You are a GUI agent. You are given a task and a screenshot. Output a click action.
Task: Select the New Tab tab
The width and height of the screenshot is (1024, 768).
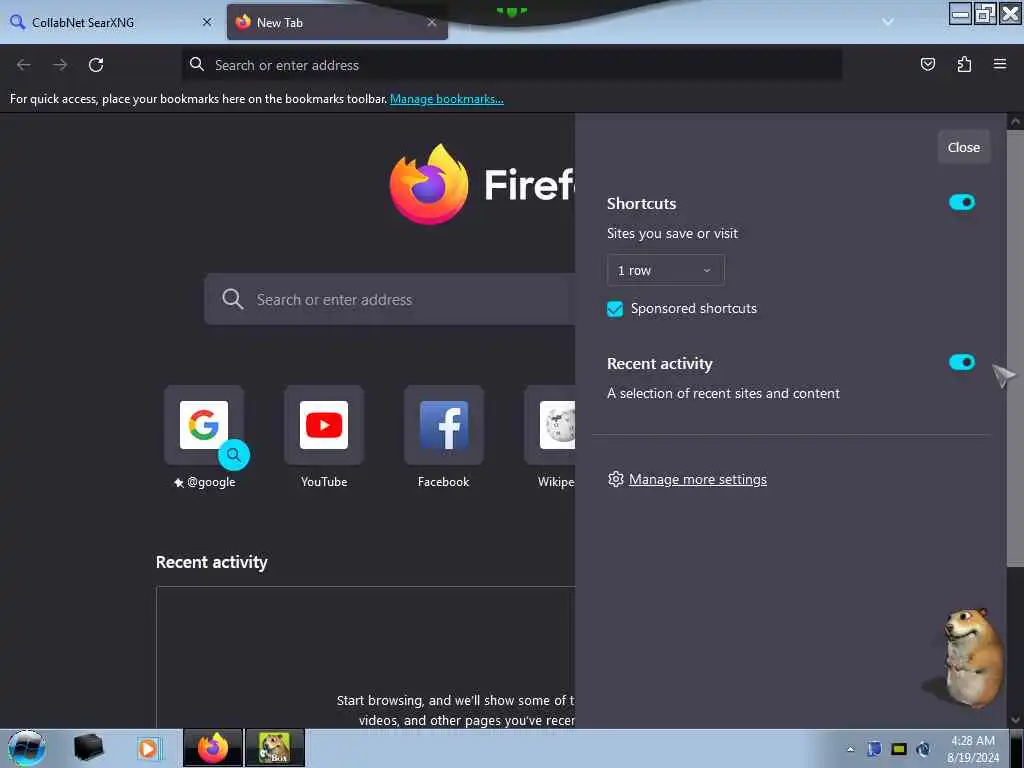337,22
